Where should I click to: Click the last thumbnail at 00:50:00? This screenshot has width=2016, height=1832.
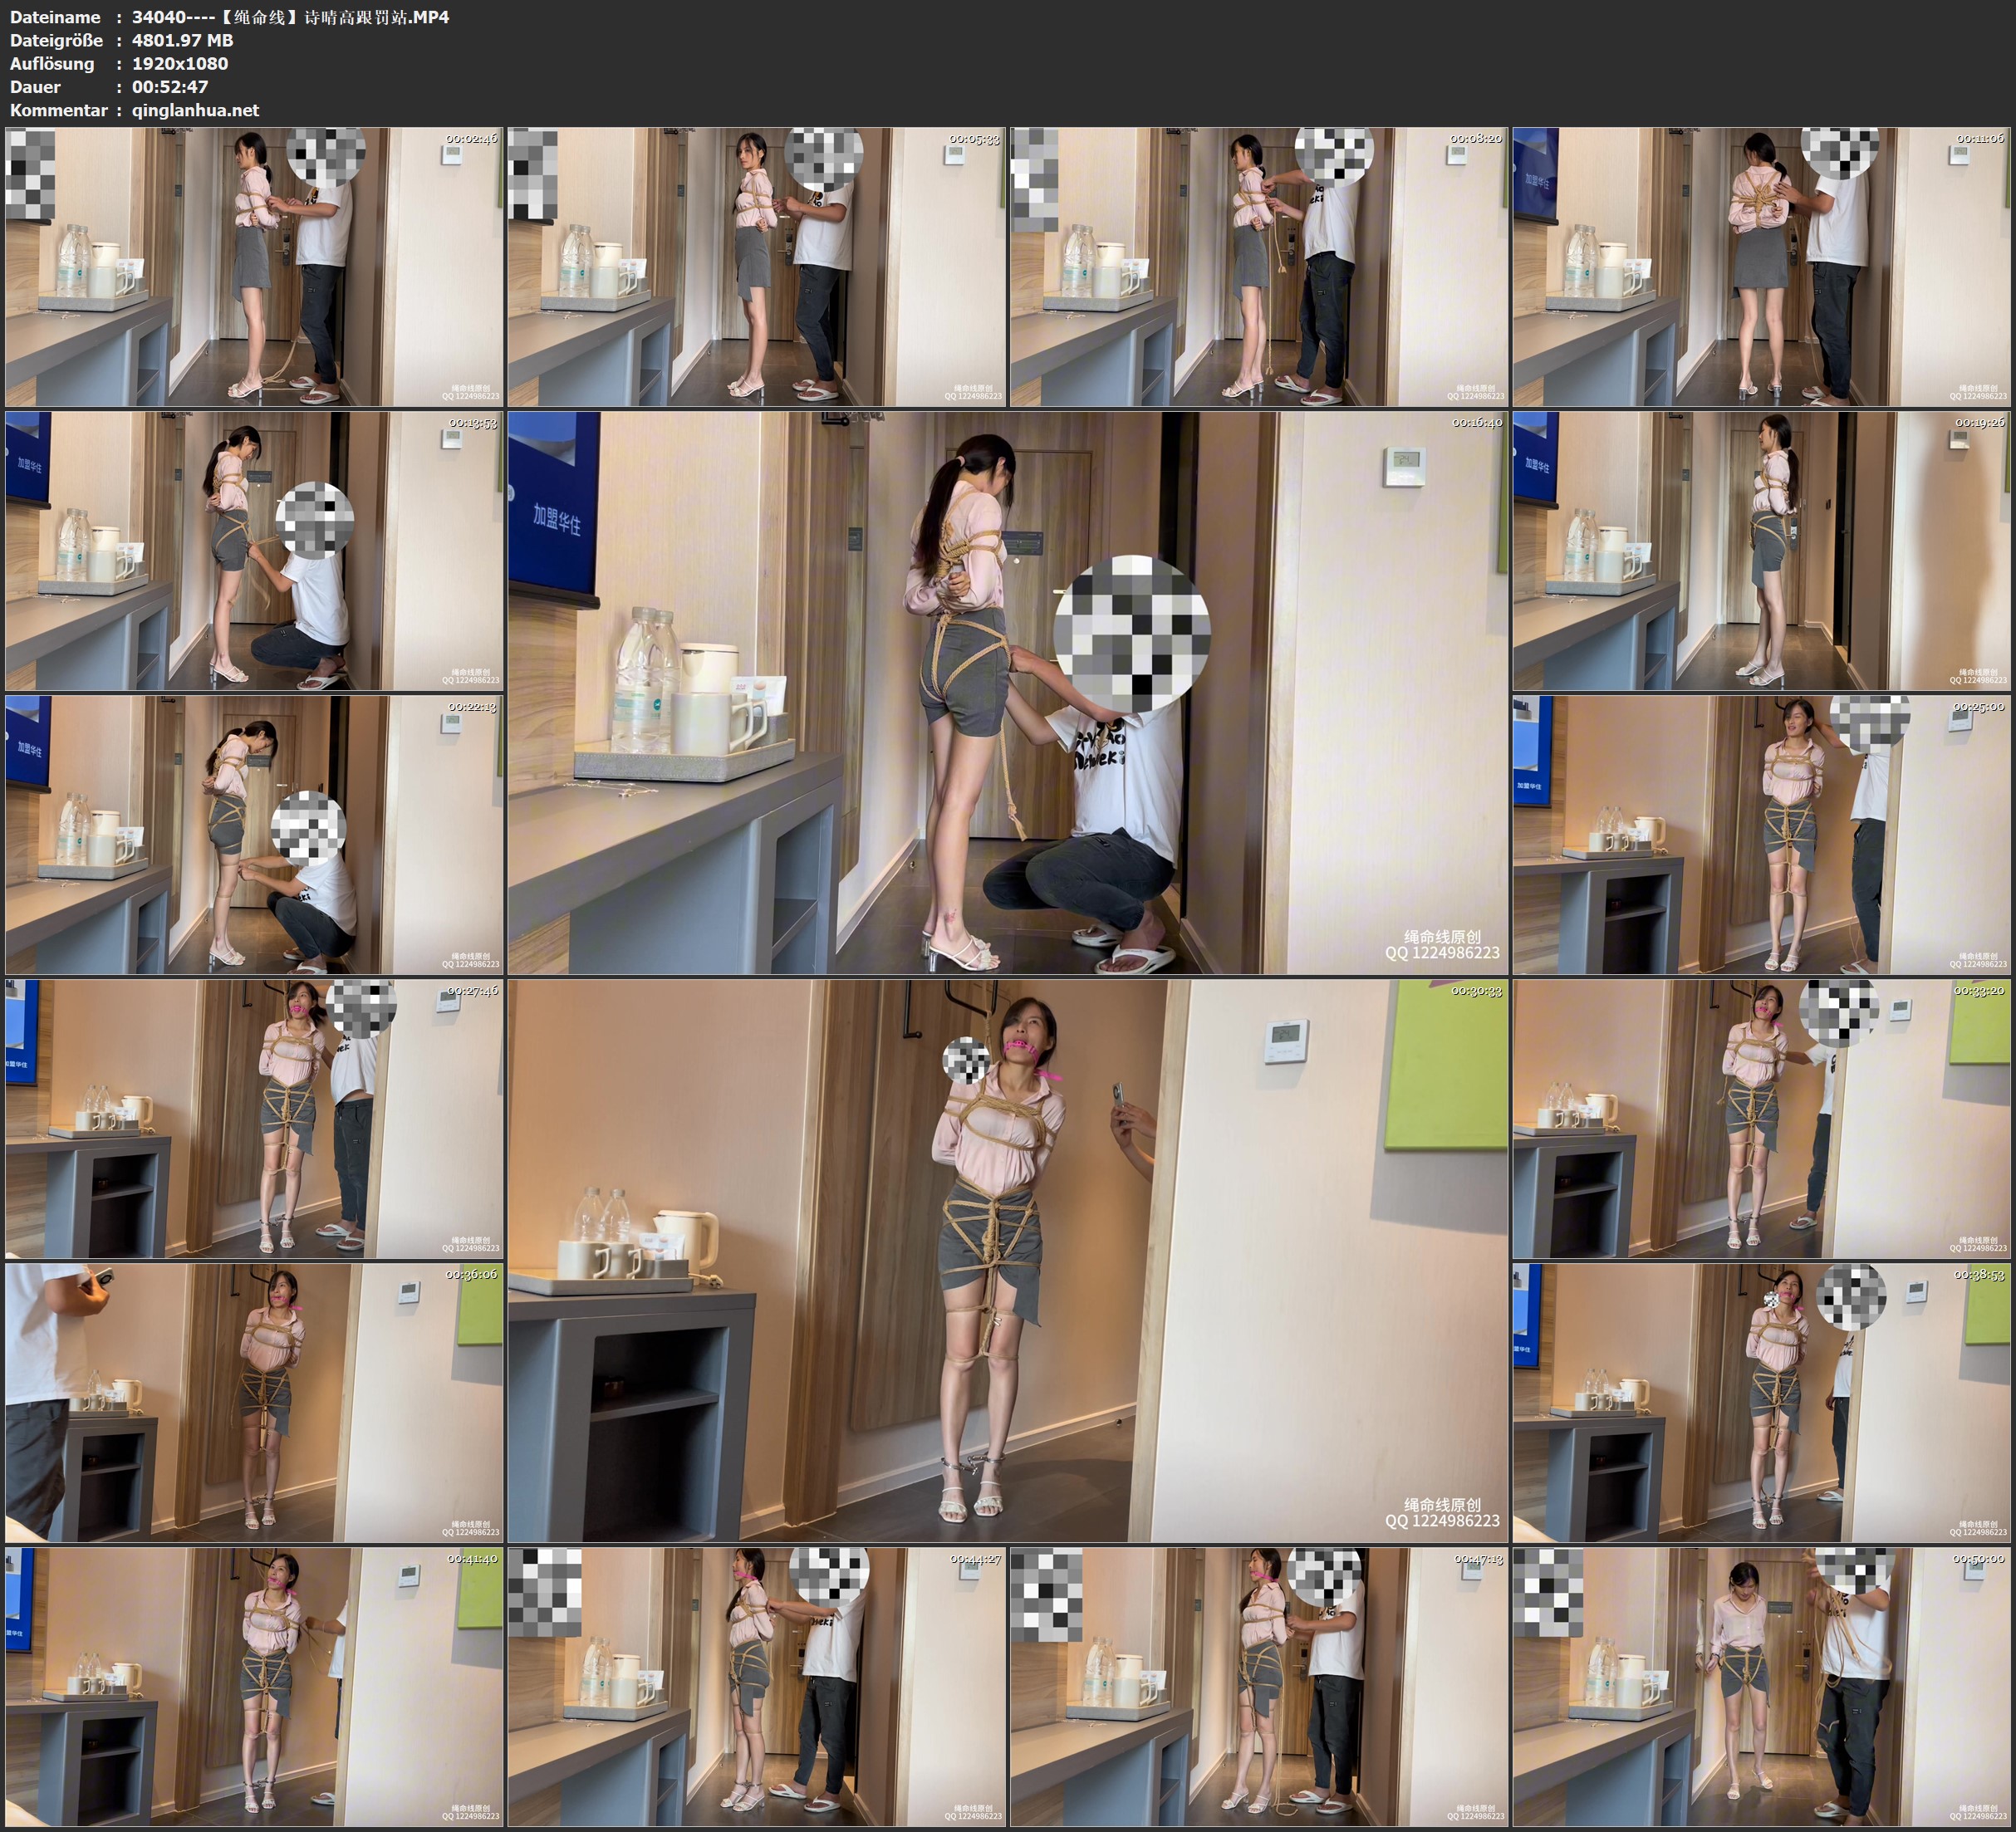point(1762,1687)
